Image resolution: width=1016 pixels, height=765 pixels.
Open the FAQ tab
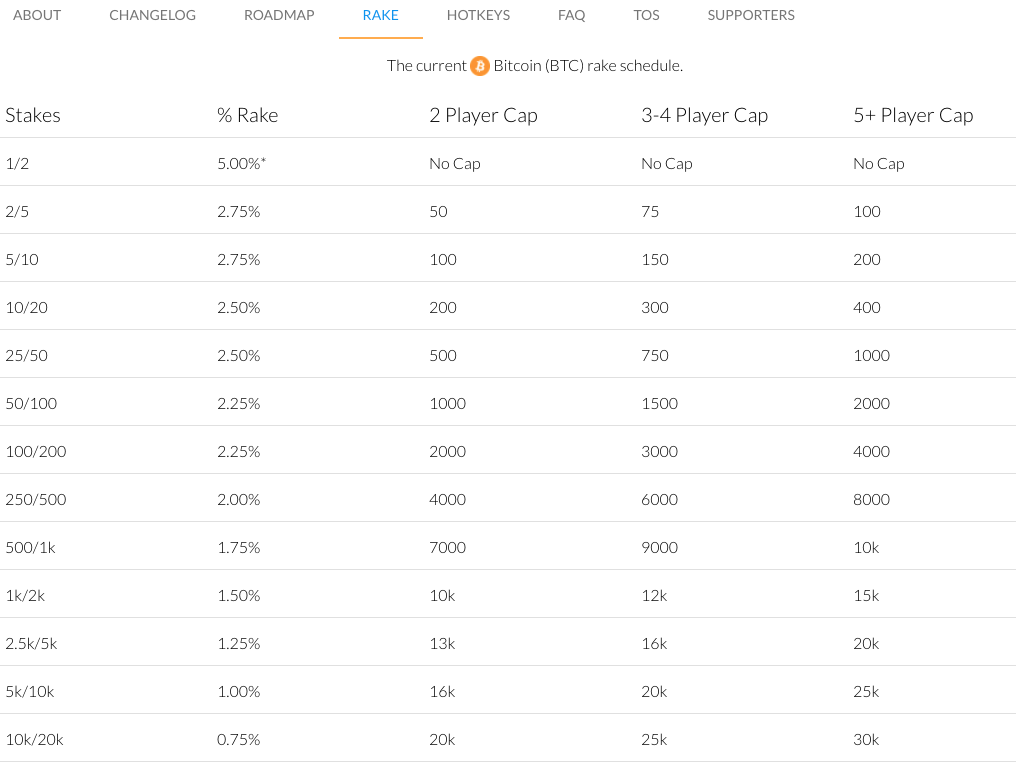tap(572, 16)
